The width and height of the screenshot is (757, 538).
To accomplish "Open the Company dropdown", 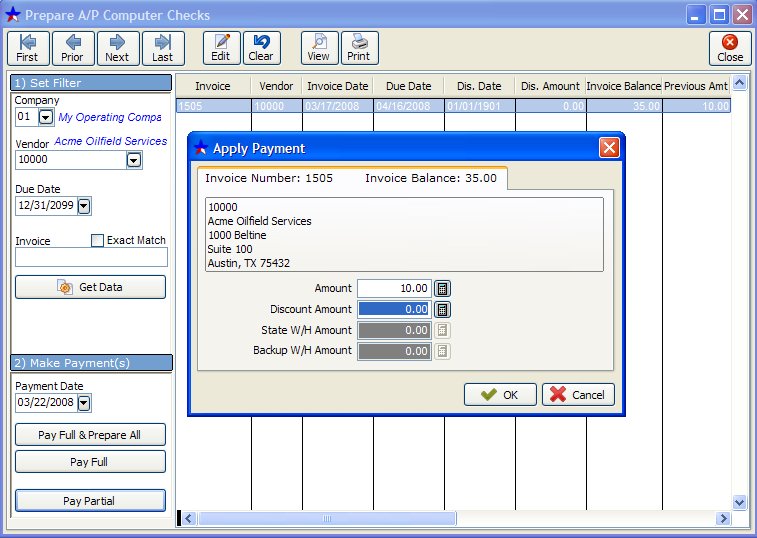I will [x=46, y=117].
